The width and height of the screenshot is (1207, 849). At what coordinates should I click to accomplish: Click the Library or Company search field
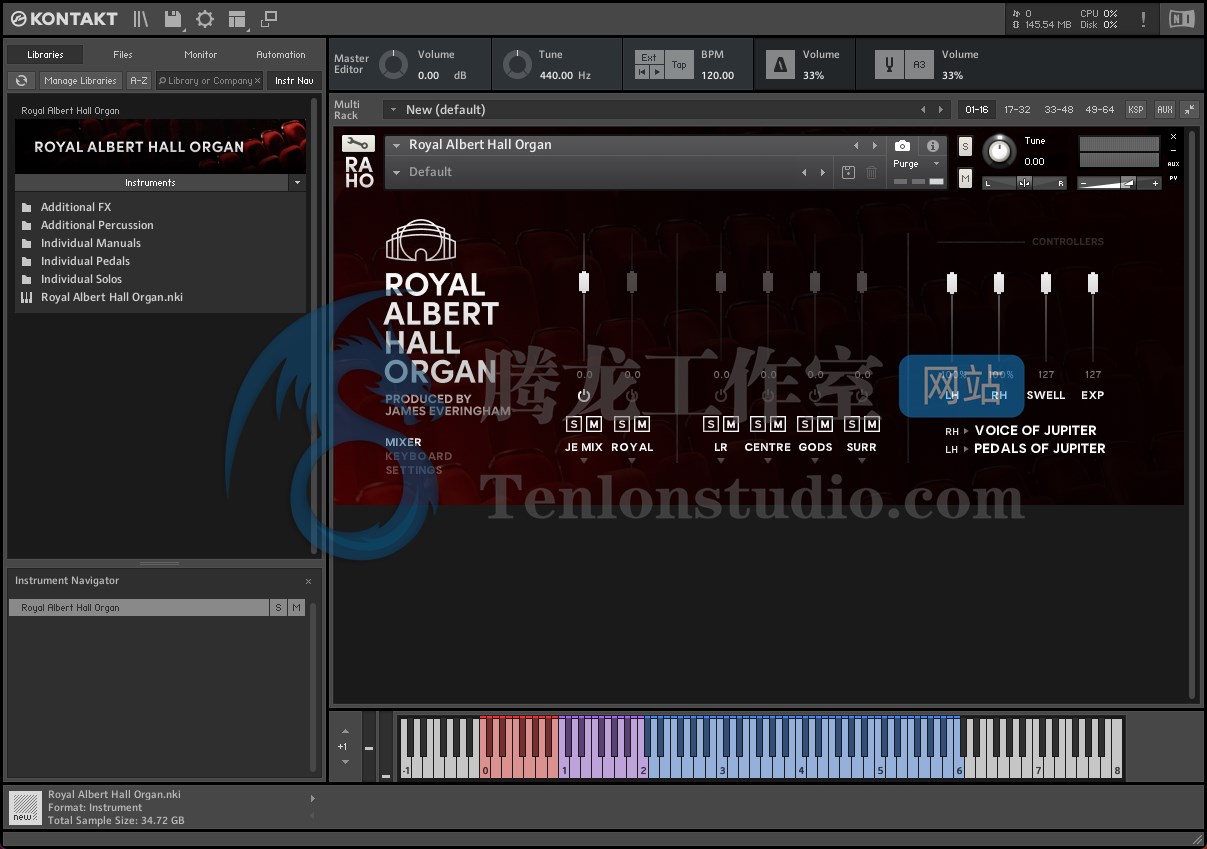click(x=210, y=81)
